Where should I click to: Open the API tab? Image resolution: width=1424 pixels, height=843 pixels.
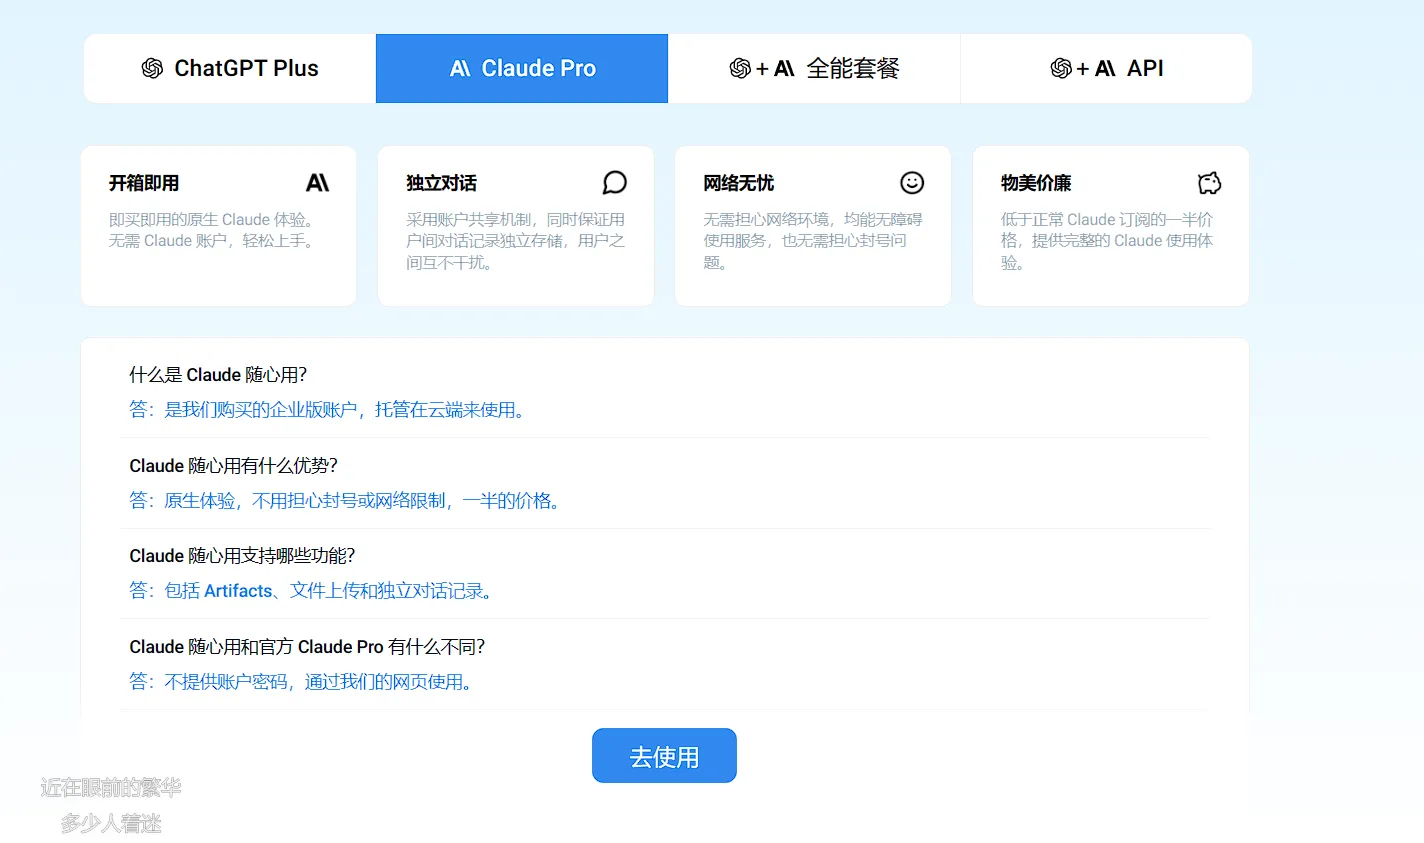click(1106, 68)
